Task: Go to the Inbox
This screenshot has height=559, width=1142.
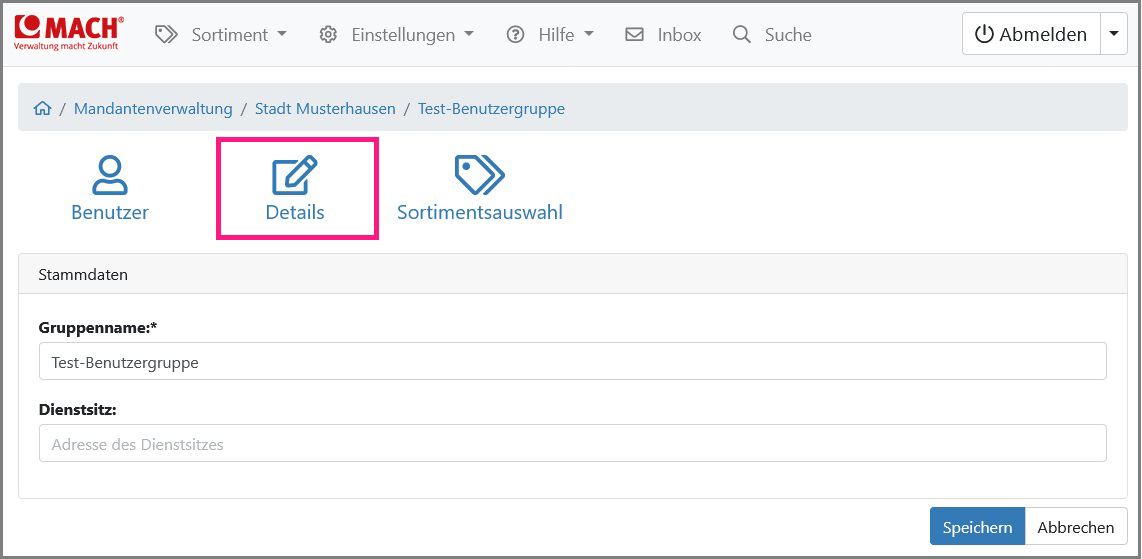Action: (x=663, y=34)
